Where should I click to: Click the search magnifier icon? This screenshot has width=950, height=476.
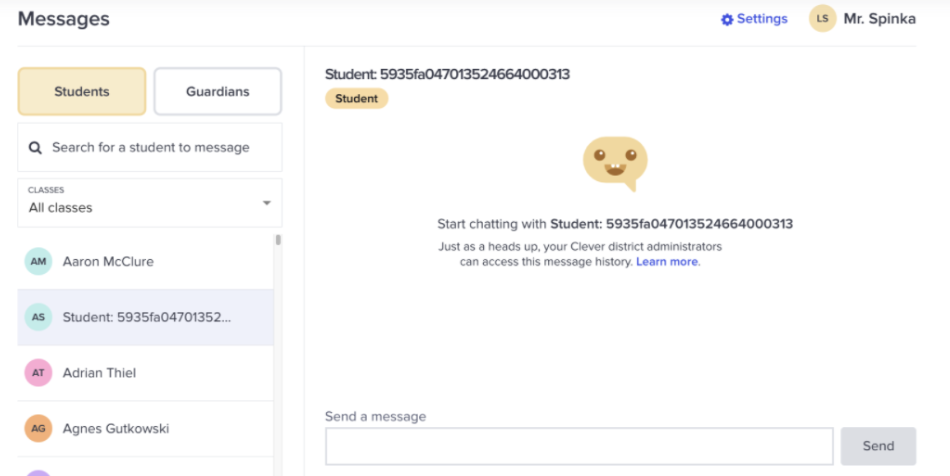pos(35,148)
